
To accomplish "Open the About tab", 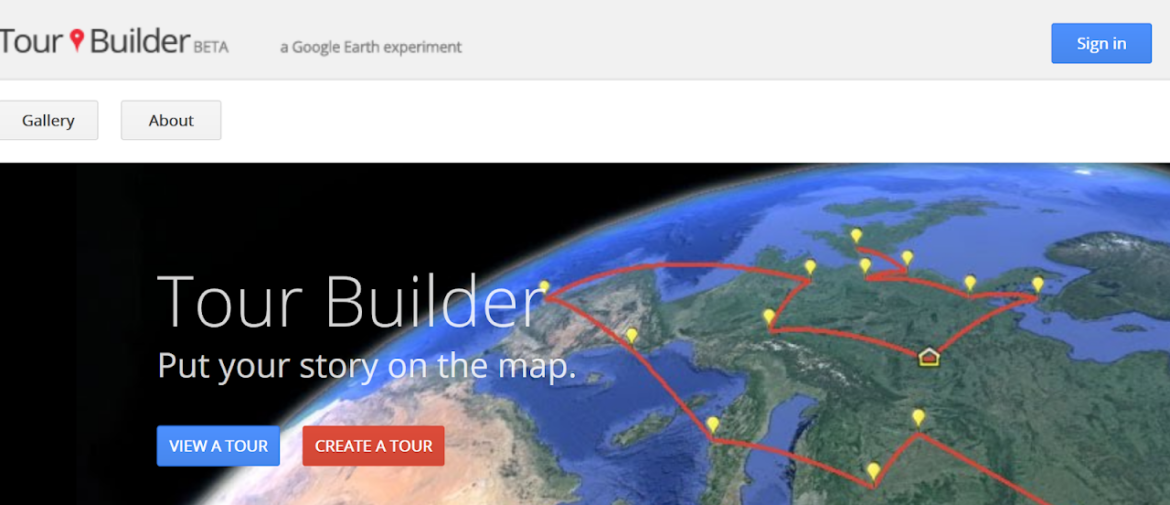I will (x=171, y=120).
